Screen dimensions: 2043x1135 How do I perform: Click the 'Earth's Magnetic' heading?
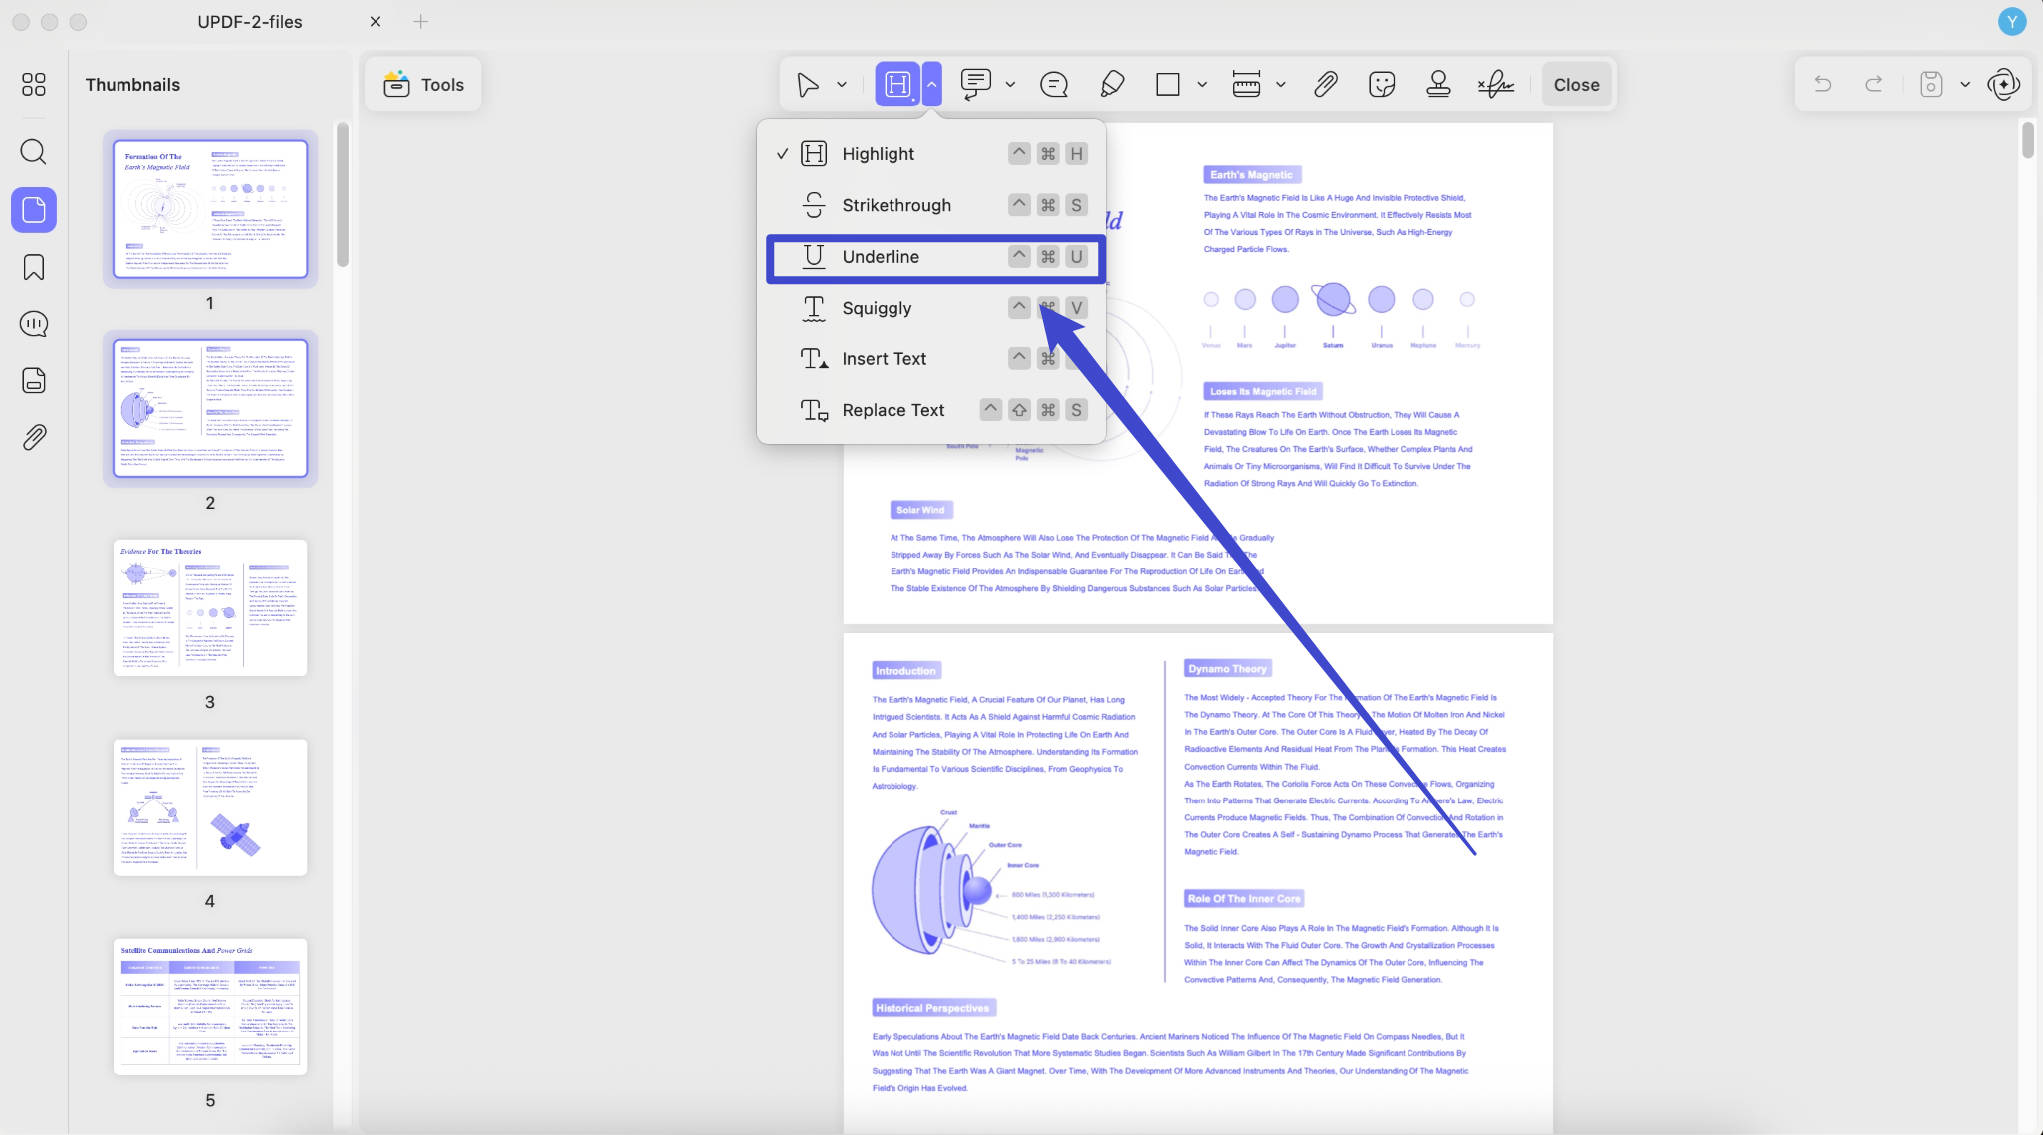coord(1252,175)
